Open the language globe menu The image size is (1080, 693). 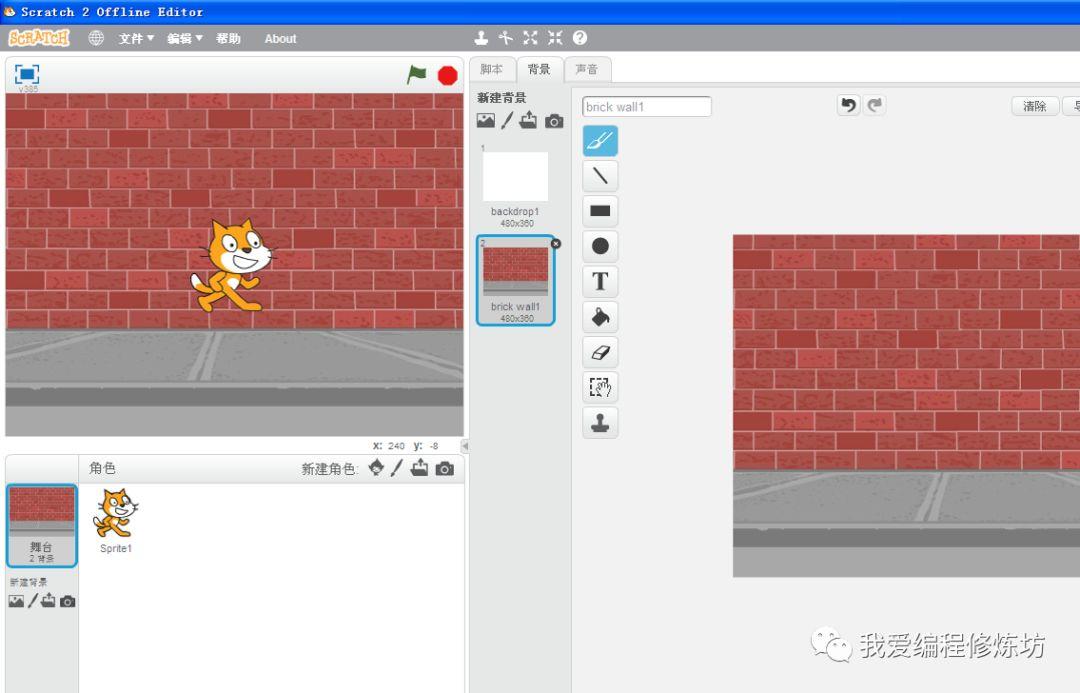[x=96, y=38]
